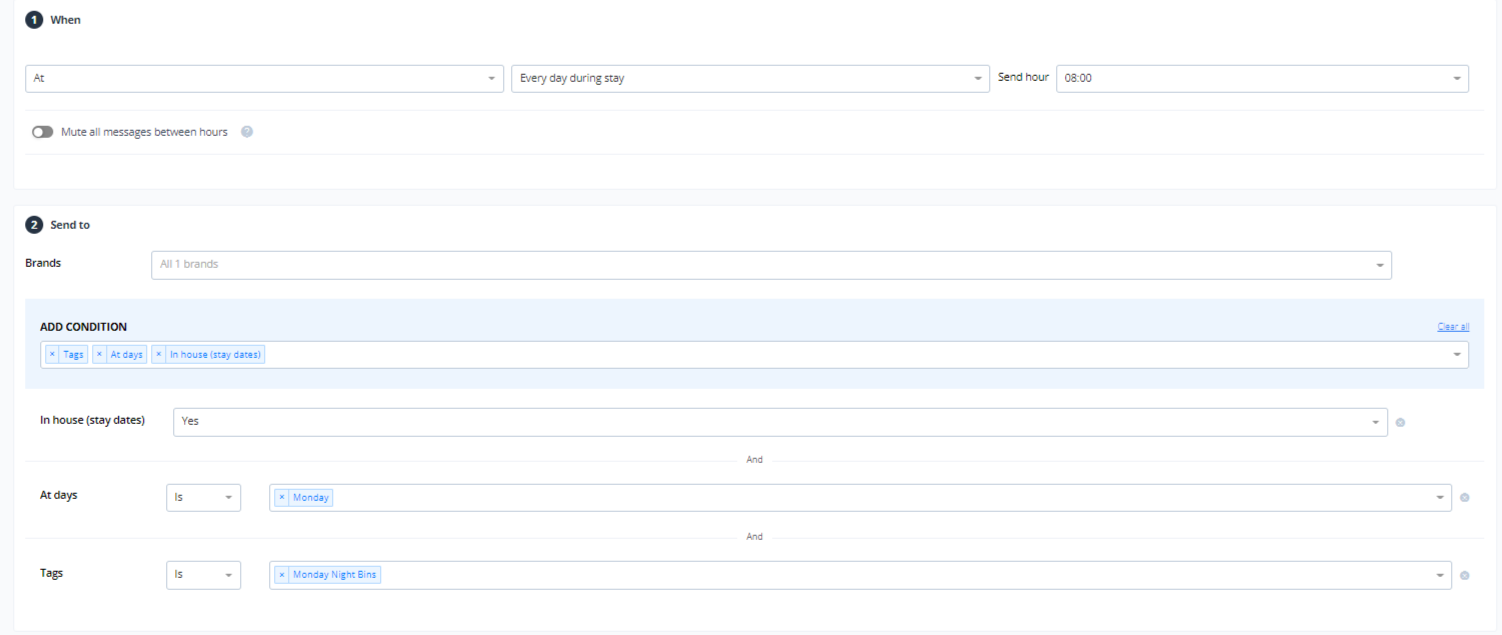Click the 'Send to' section heading
The image size is (1502, 635).
70,225
